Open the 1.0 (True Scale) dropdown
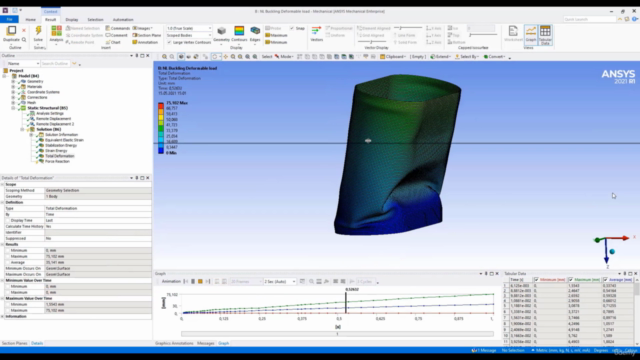Image resolution: width=640 pixels, height=360 pixels. click(189, 29)
